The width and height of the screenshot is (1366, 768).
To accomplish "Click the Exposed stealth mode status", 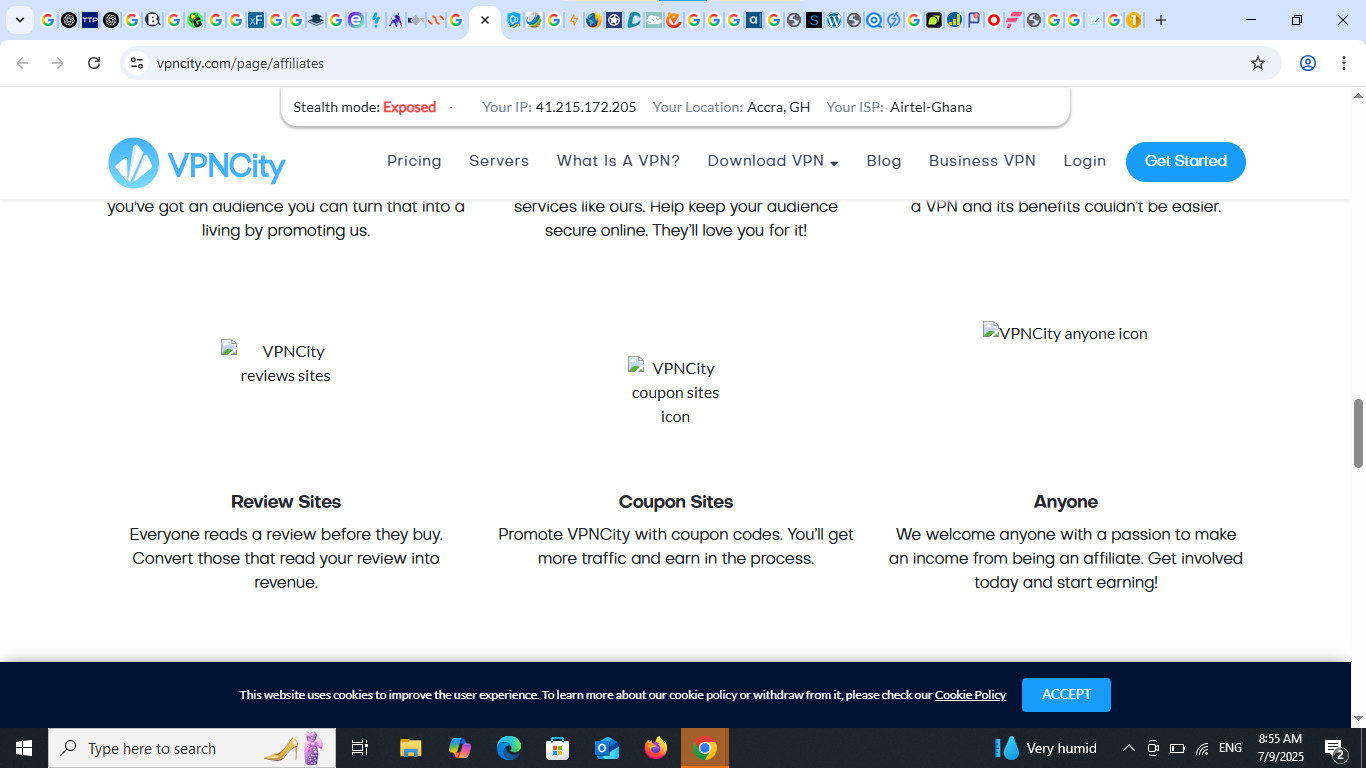I will coord(409,107).
